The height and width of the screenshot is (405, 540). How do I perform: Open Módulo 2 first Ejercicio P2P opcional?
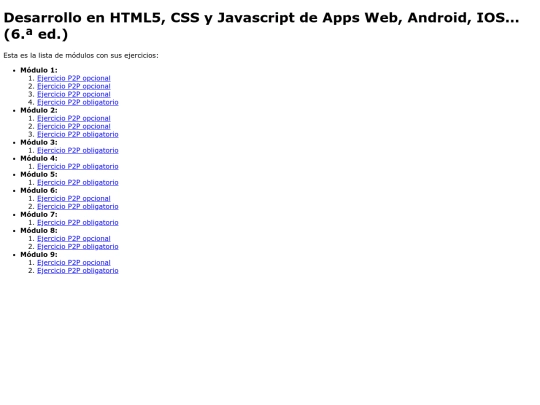[x=74, y=118]
